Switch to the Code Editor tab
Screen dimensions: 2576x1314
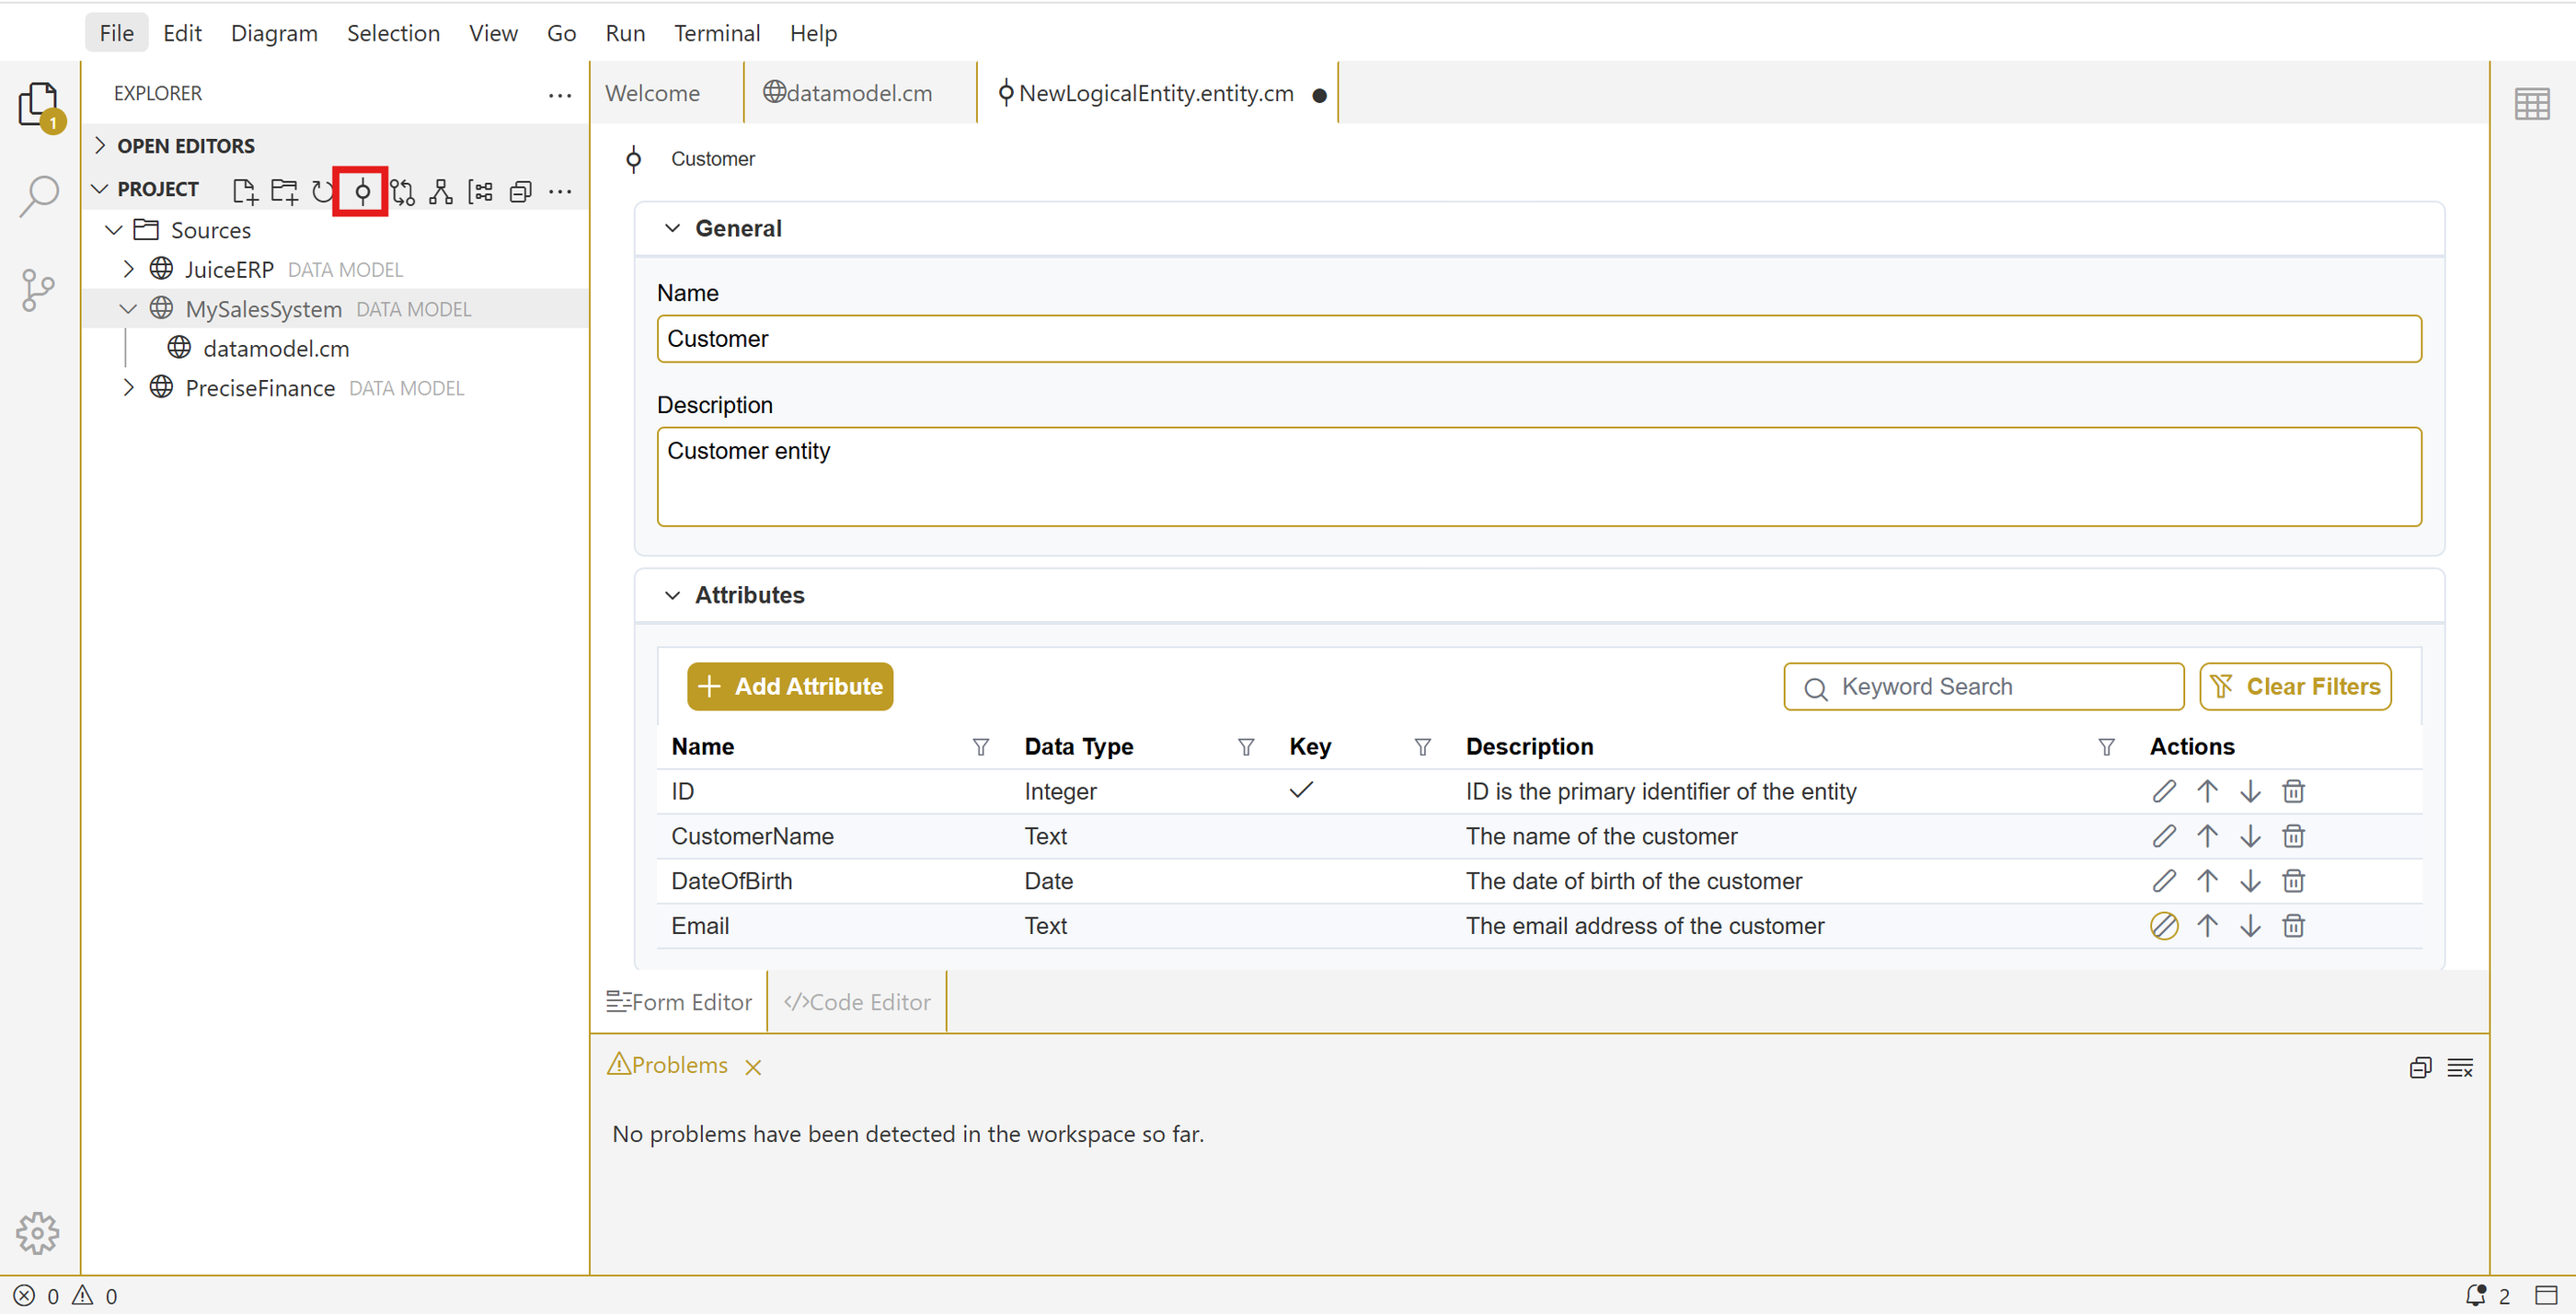[x=857, y=1002]
